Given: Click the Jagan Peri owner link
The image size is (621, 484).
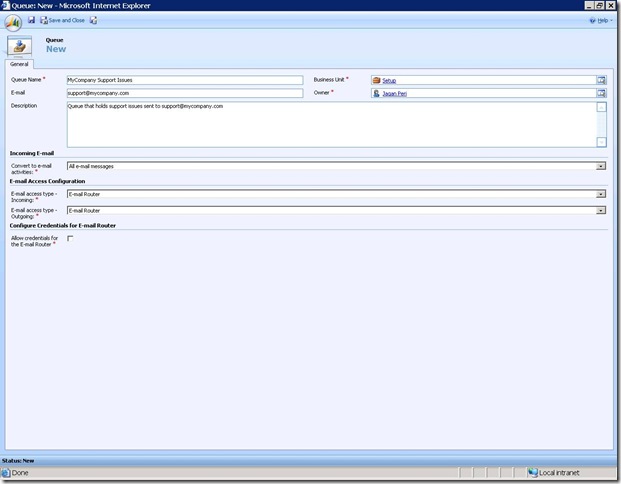Looking at the screenshot, I should 396,93.
